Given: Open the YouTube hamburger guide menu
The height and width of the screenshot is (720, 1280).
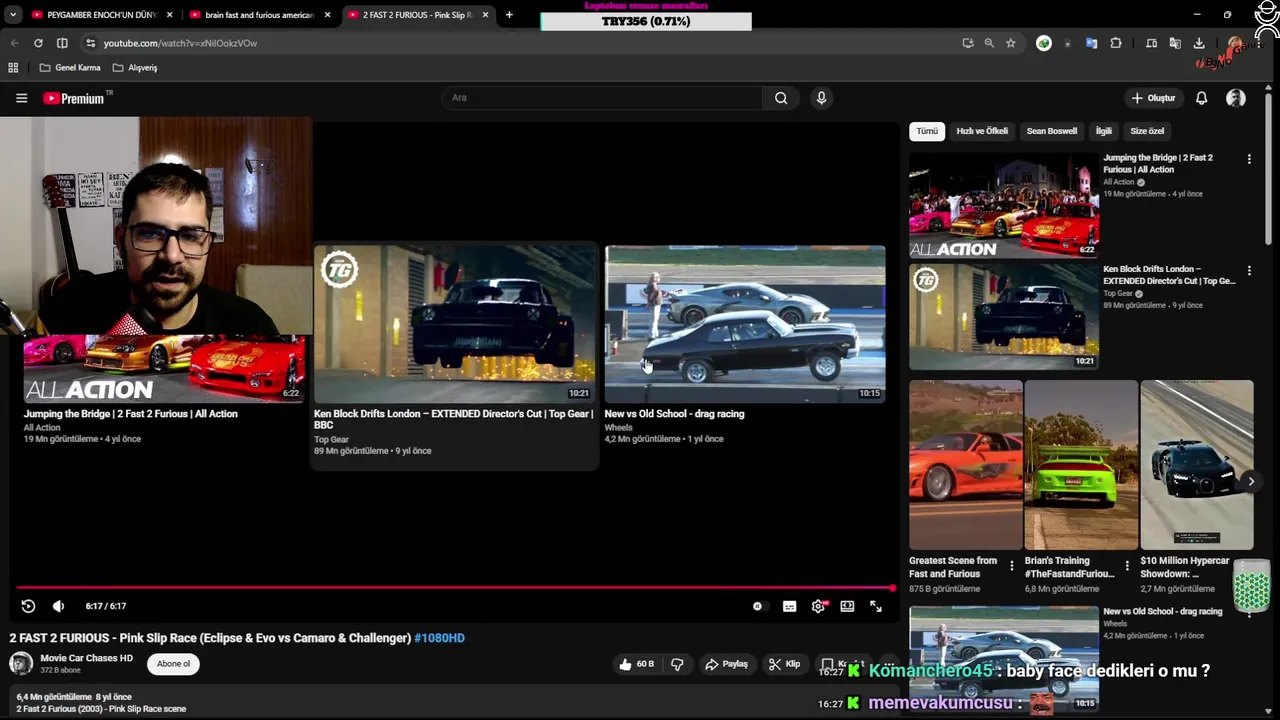Looking at the screenshot, I should pyautogui.click(x=21, y=98).
